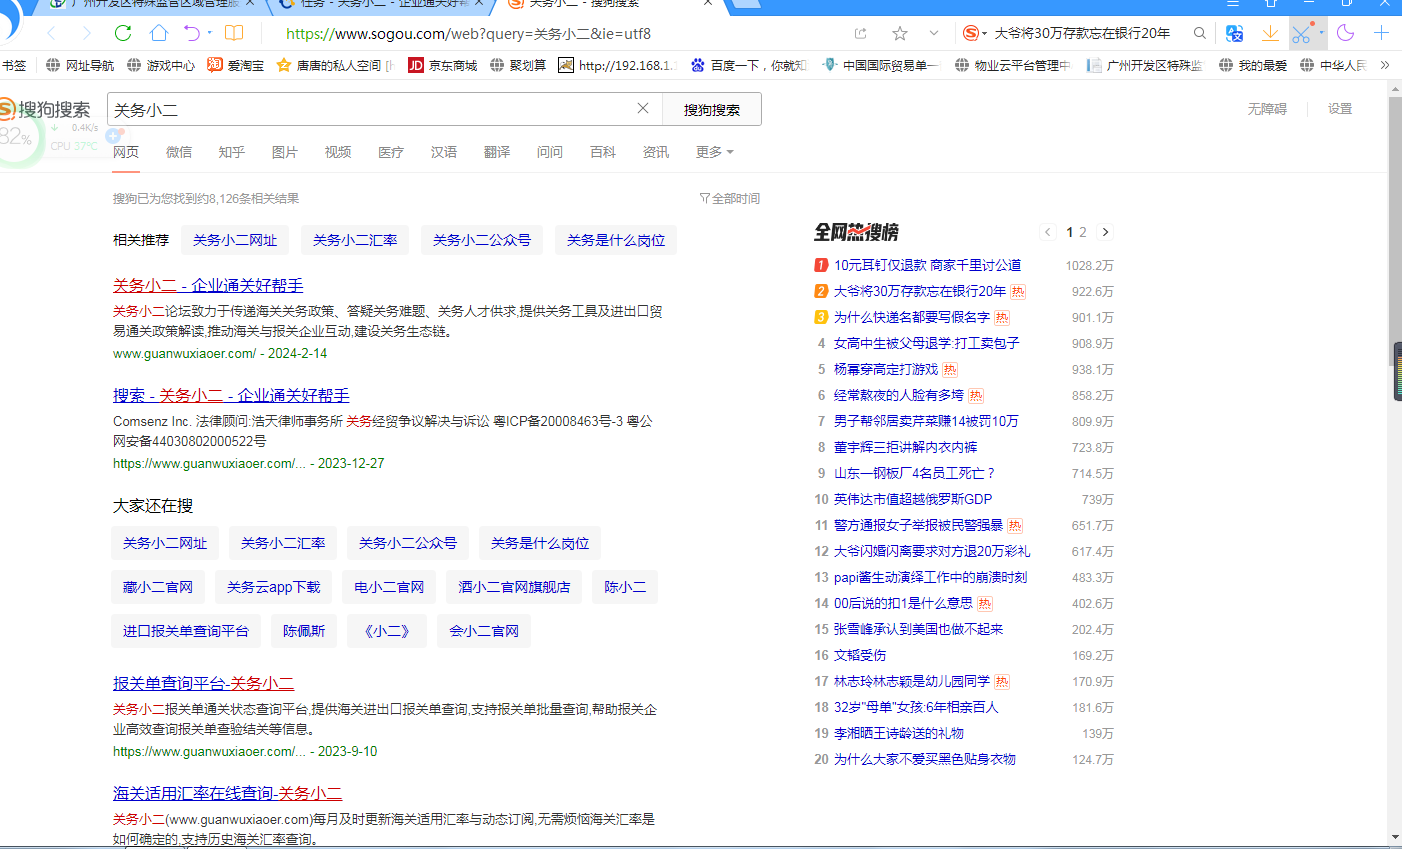Screen dimensions: 1402x849
Task: Expand 更多 search categories dropdown
Action: [x=715, y=152]
